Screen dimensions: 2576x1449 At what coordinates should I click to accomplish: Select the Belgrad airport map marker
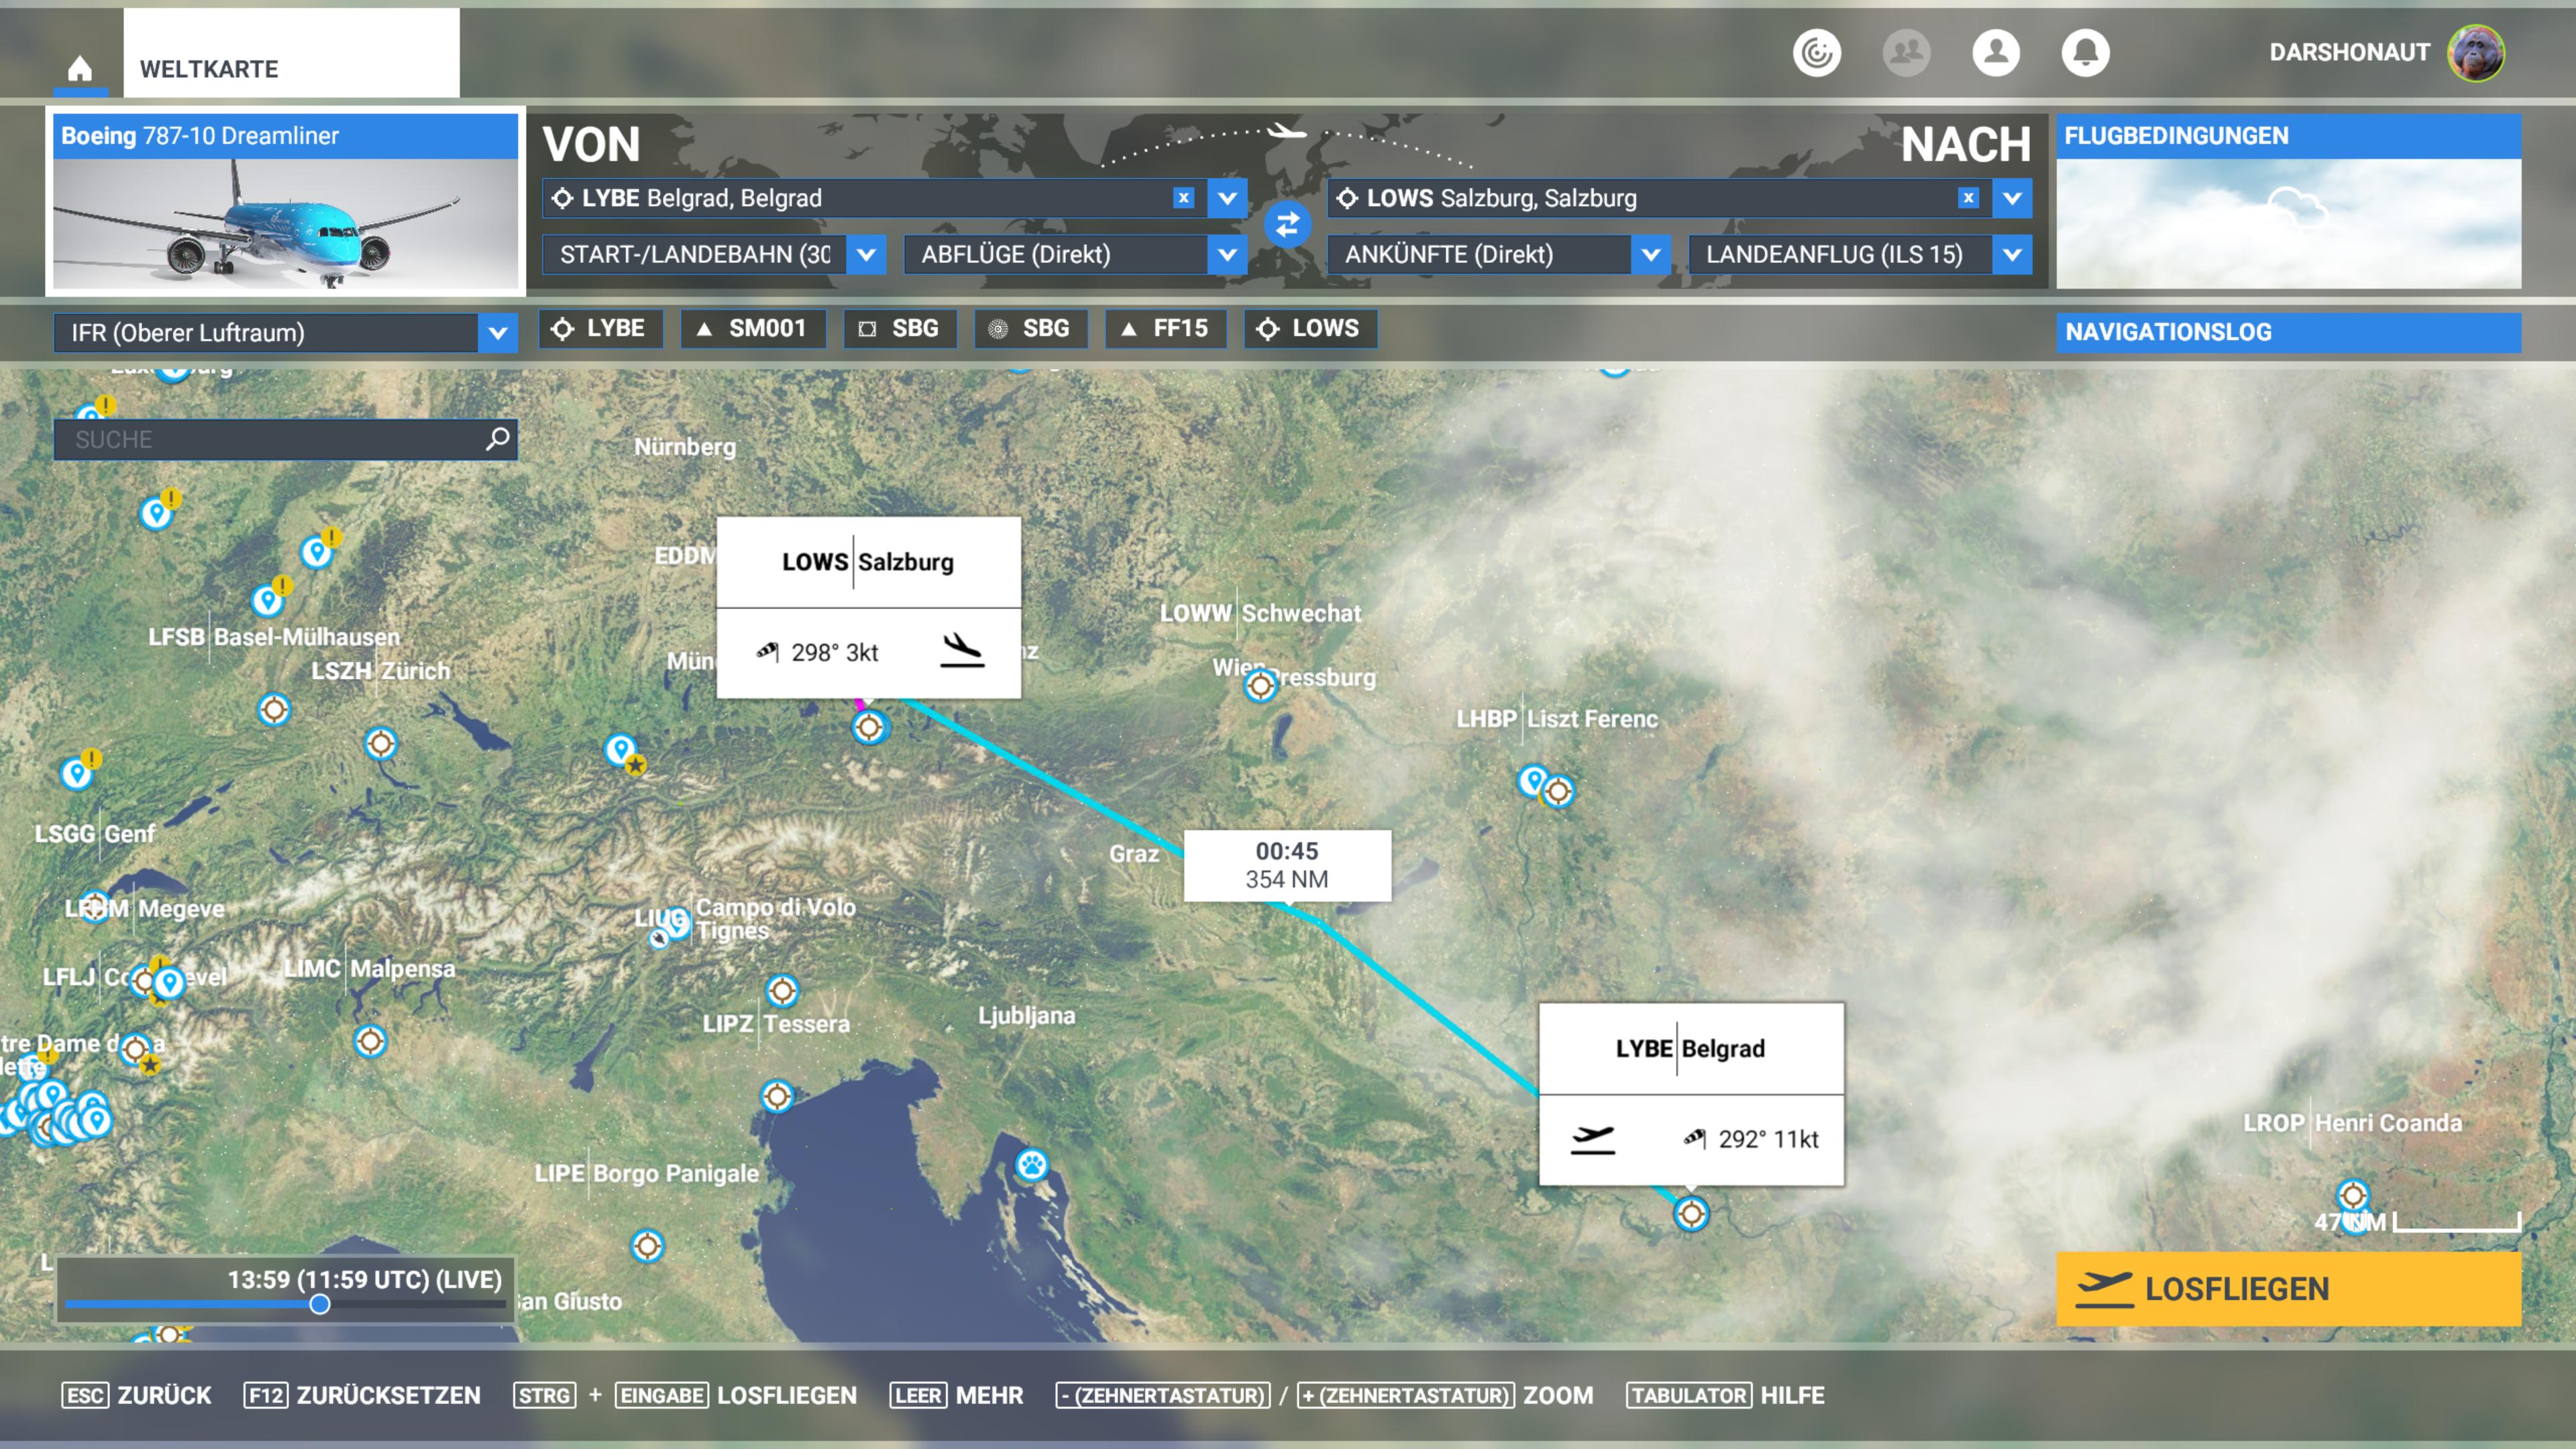1691,1214
